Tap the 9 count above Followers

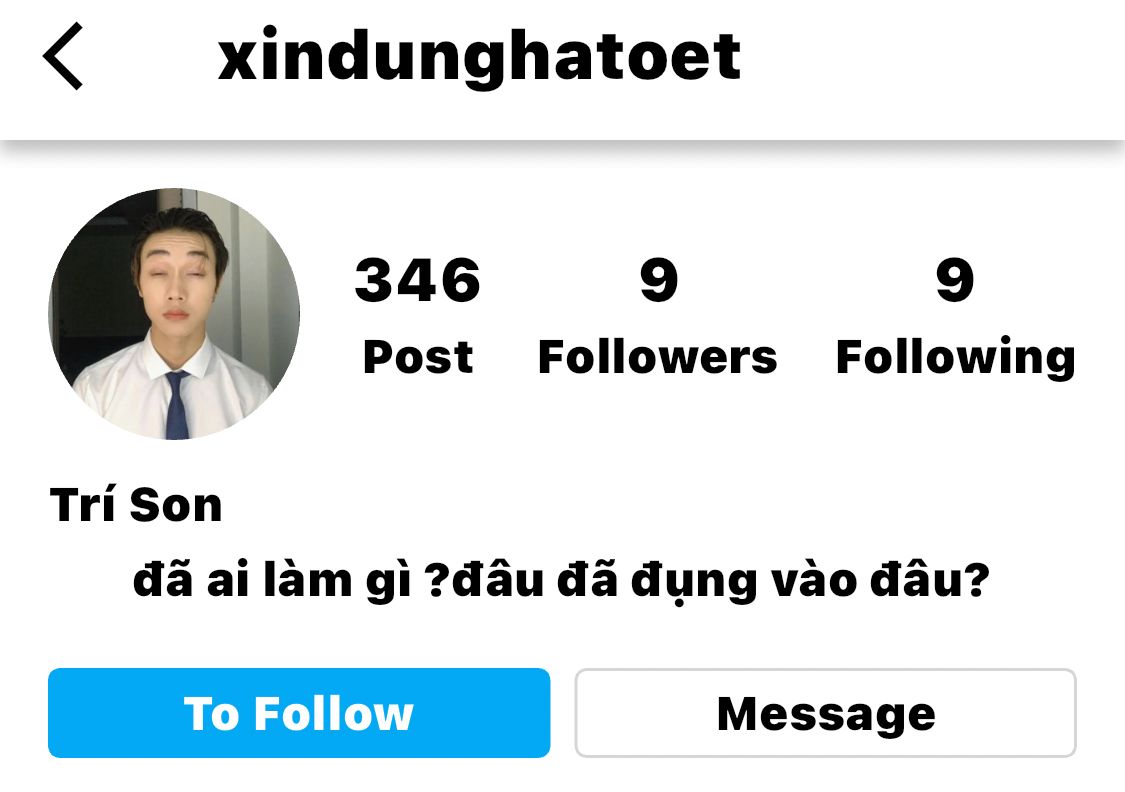[659, 280]
